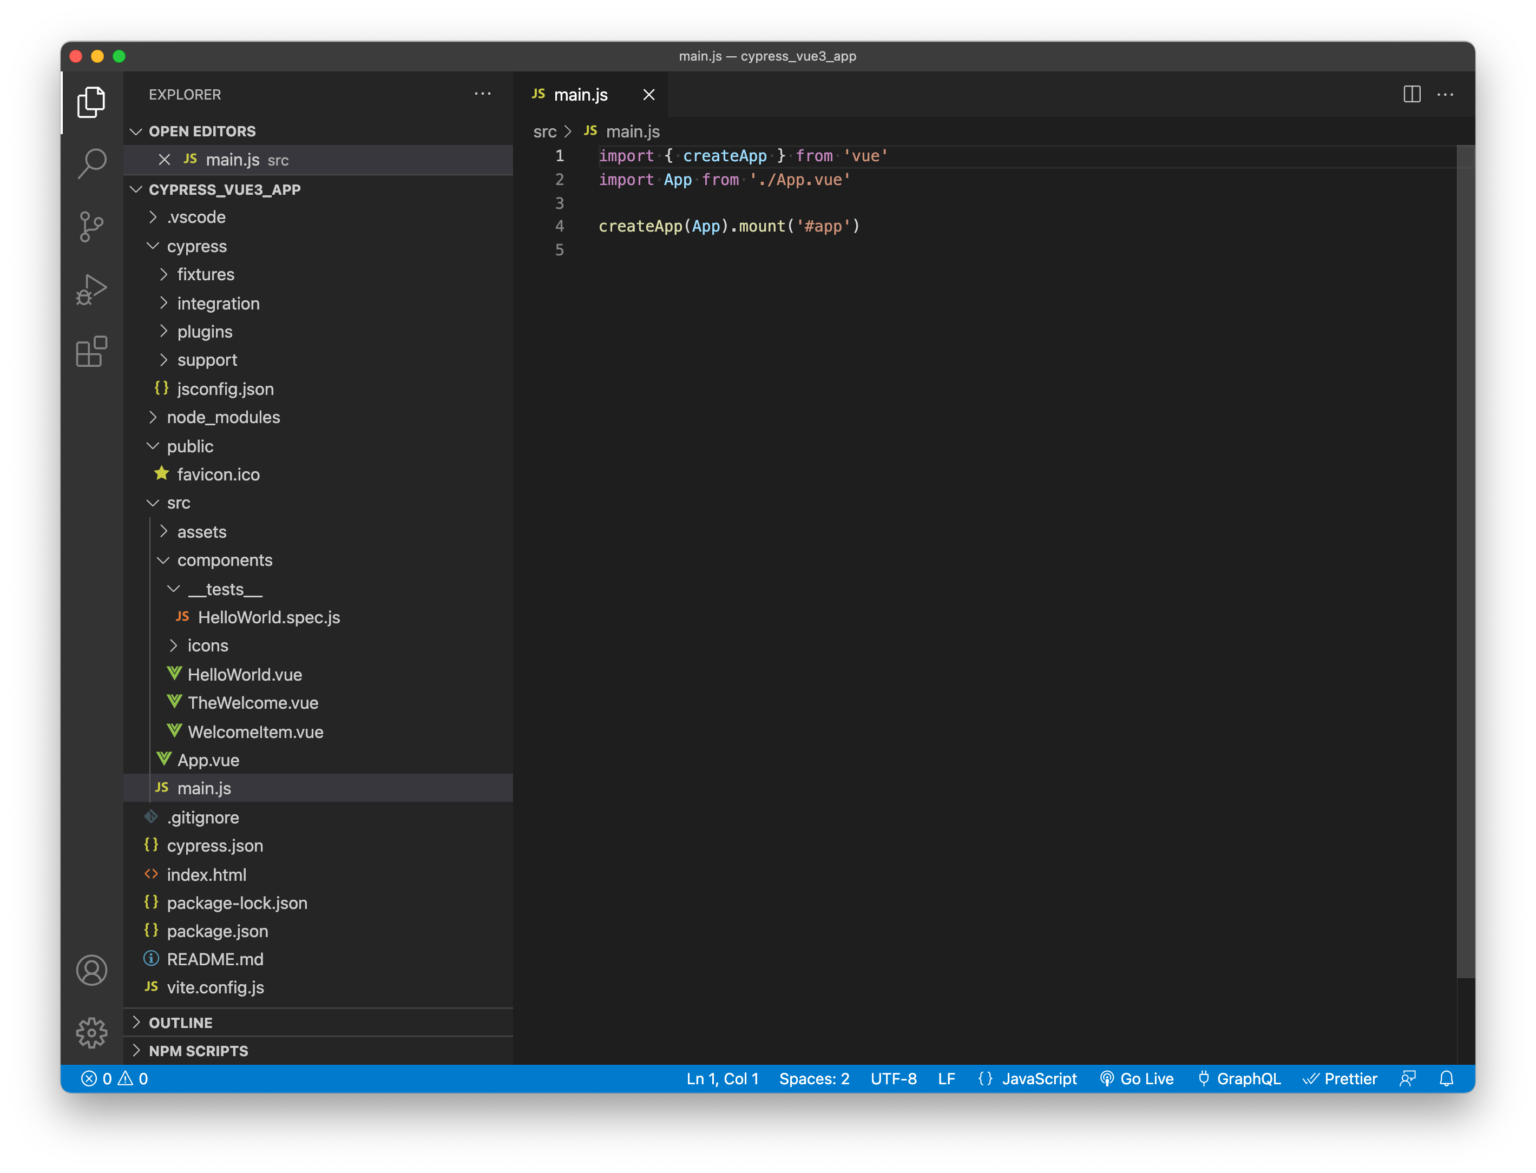Open the Manage settings gear
This screenshot has height=1173, width=1536.
[91, 1033]
